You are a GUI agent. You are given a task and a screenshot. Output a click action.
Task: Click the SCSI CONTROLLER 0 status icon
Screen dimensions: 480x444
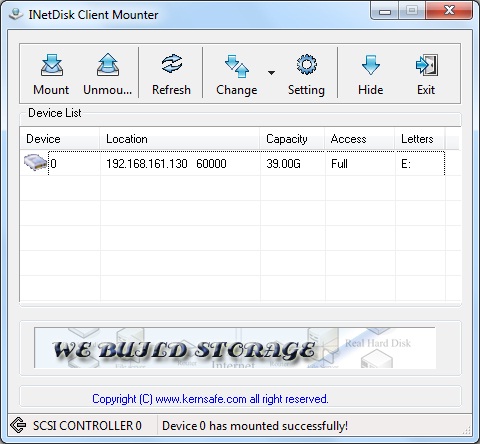click(18, 425)
